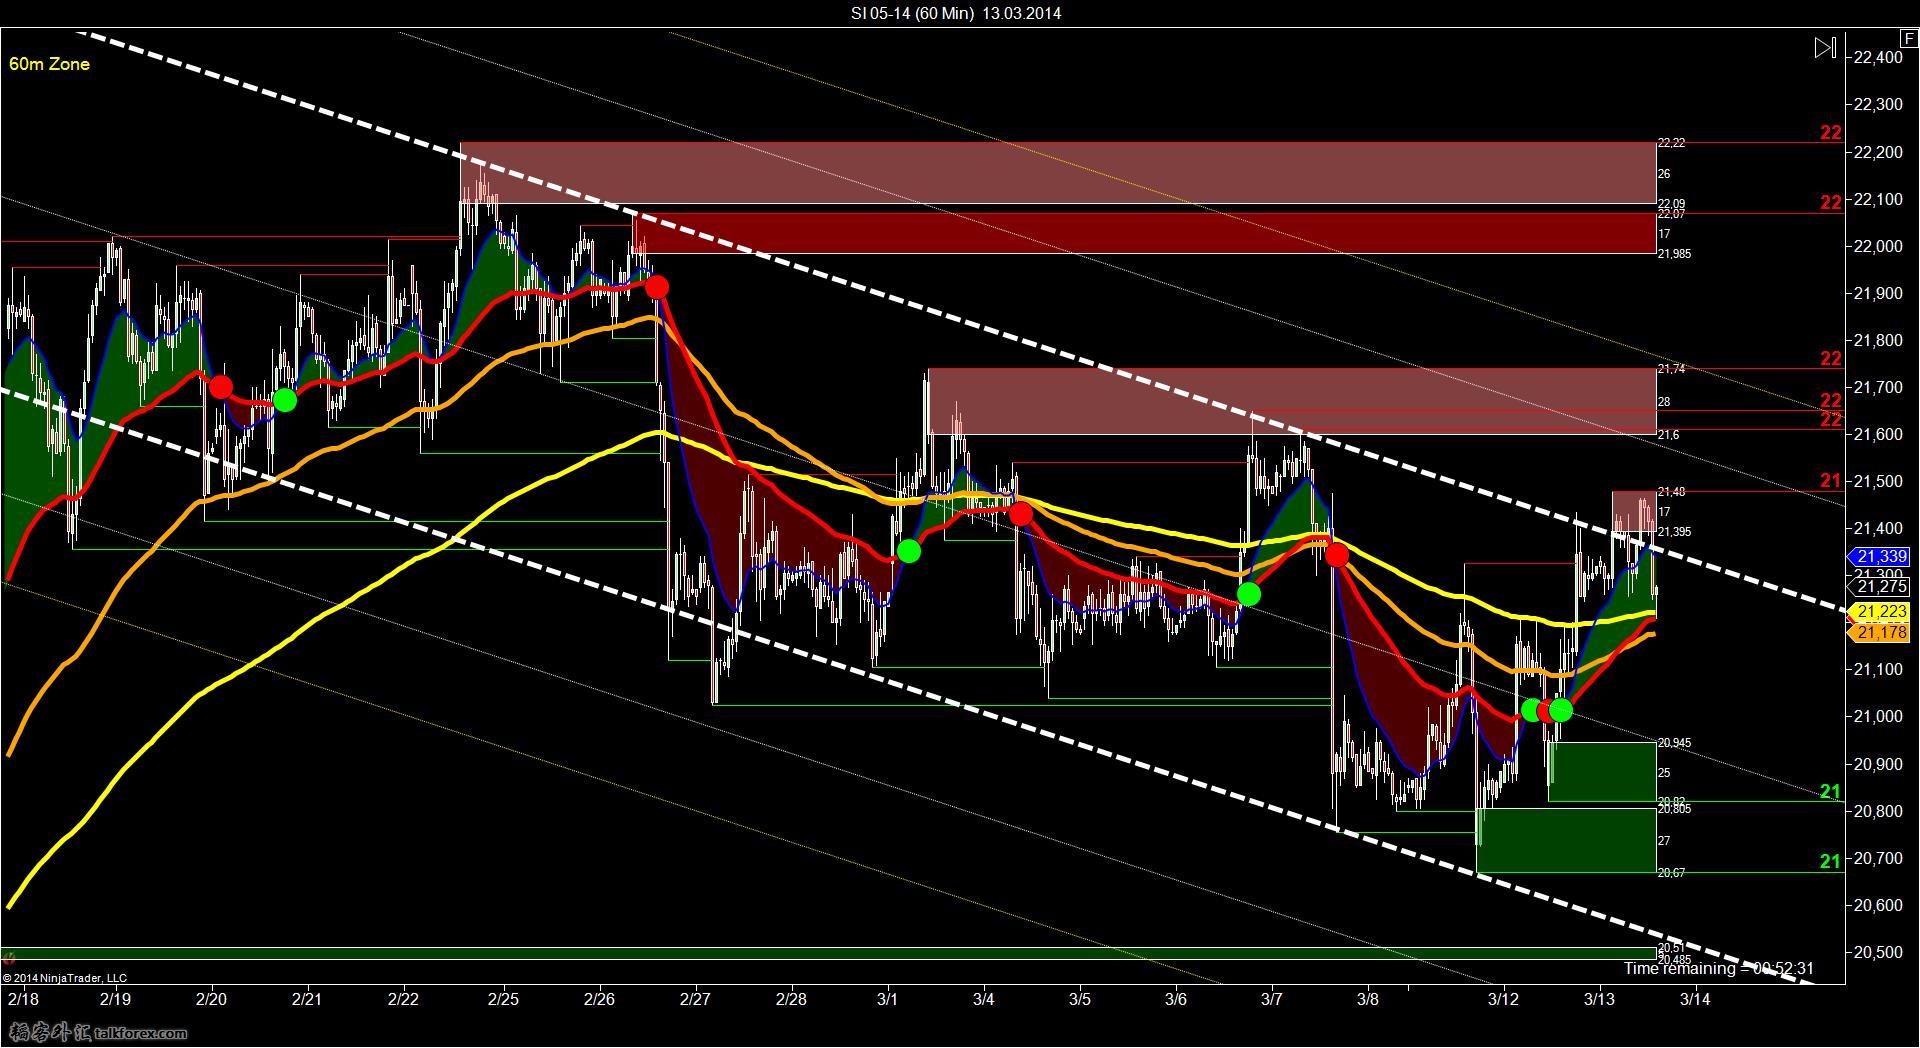
Task: Click the 21,275 current price marker
Action: click(1882, 587)
